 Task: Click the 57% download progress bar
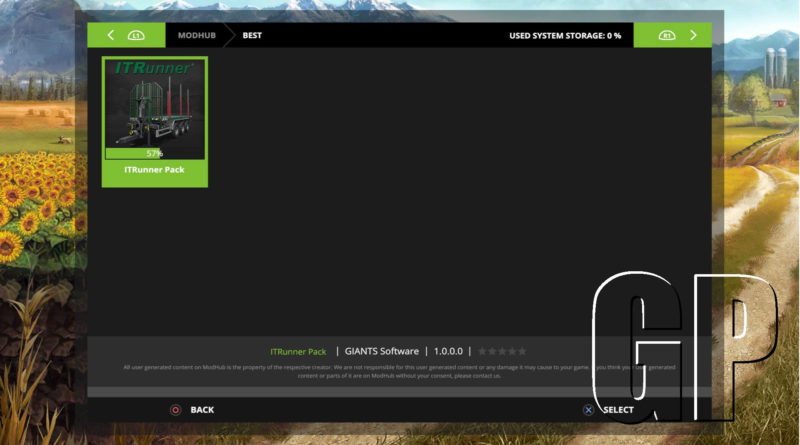click(154, 153)
